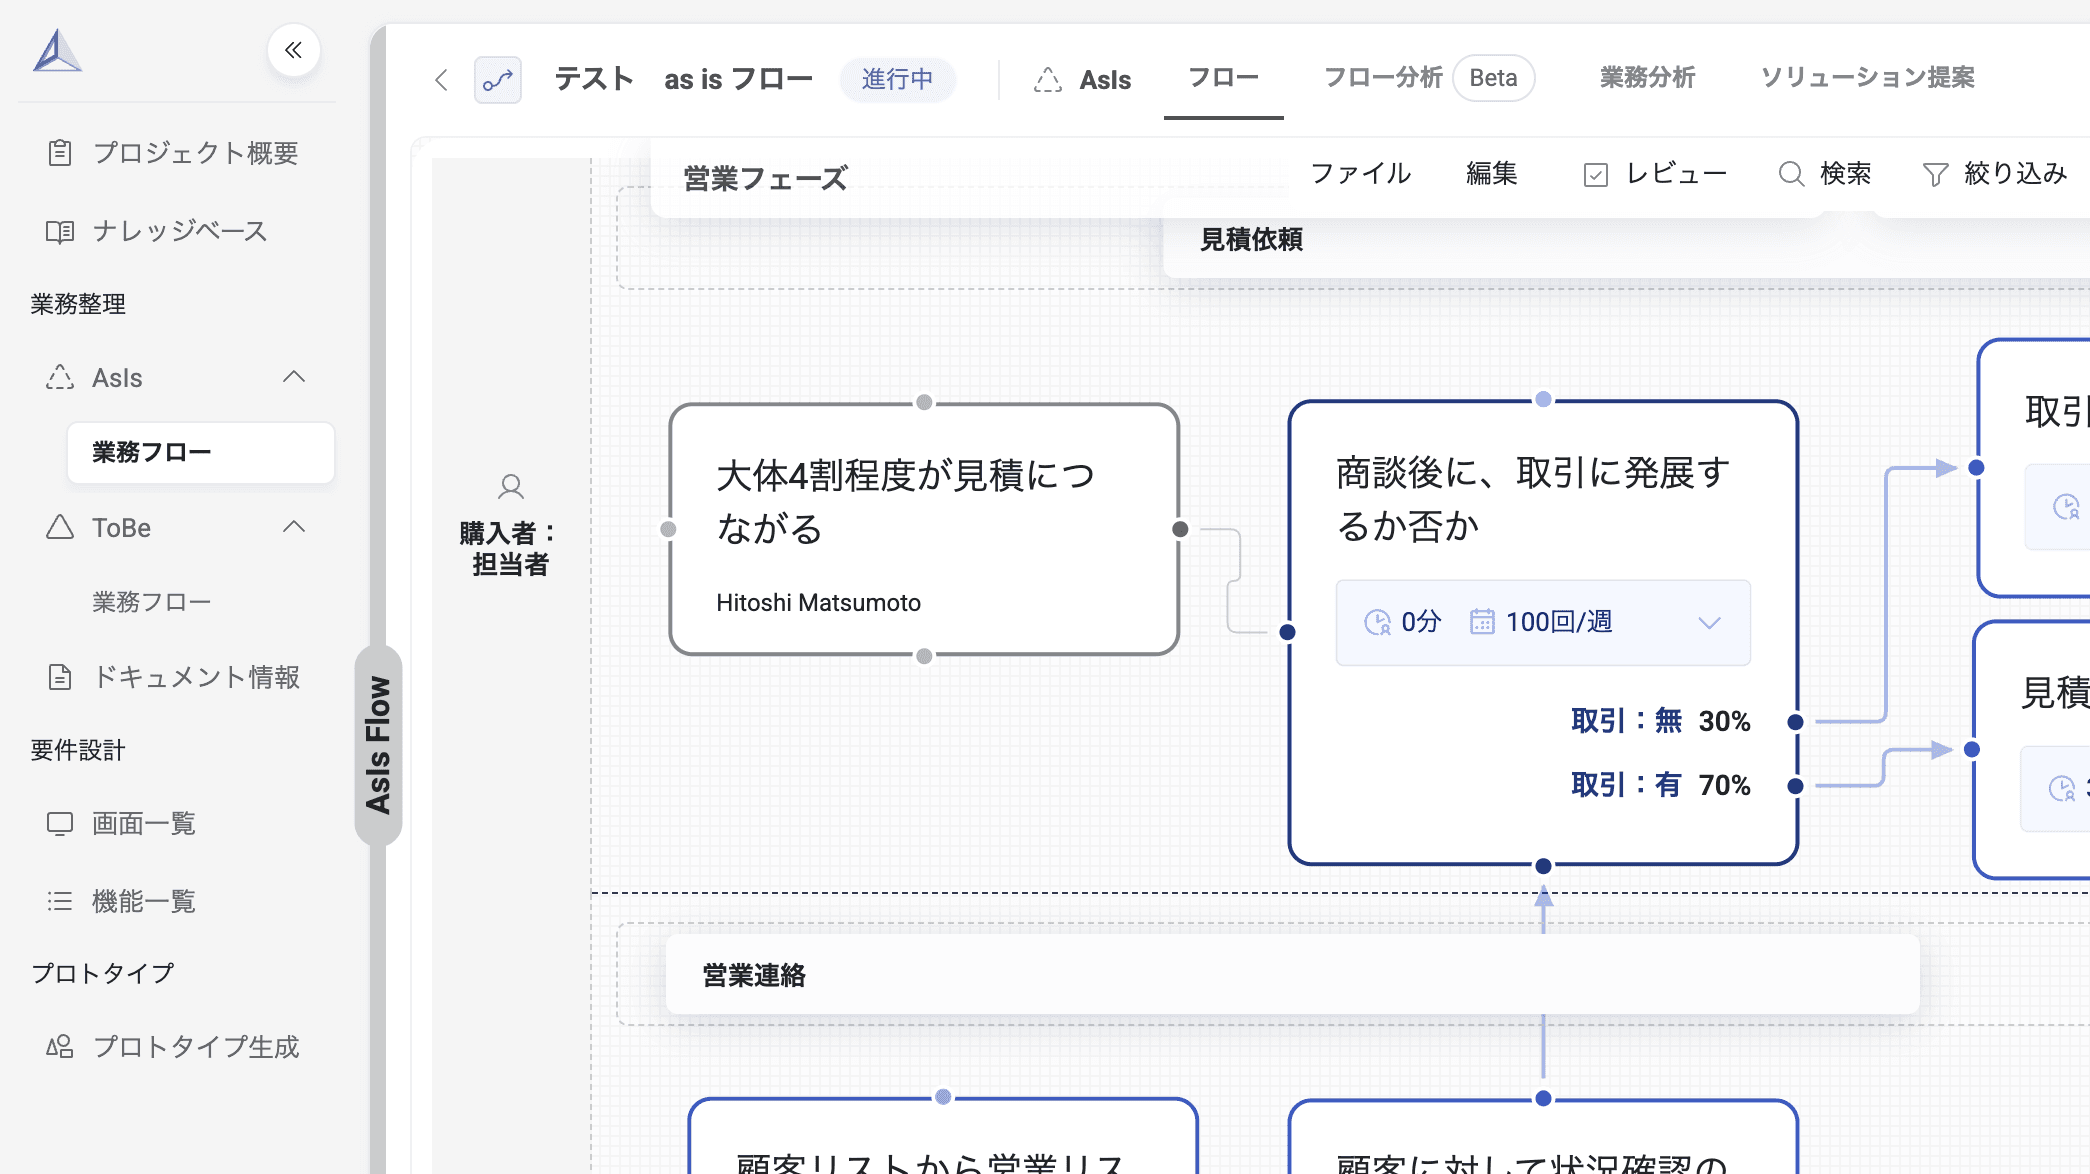The image size is (2090, 1174).
Task: Open the プロジェクト概要 clipboard icon
Action: coord(60,153)
